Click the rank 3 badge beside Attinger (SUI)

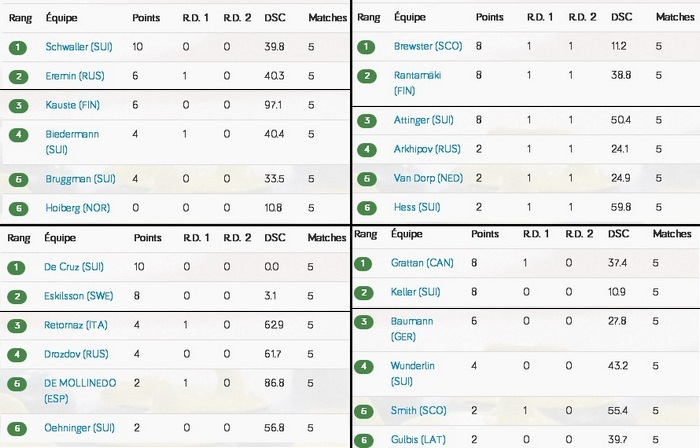tap(369, 121)
